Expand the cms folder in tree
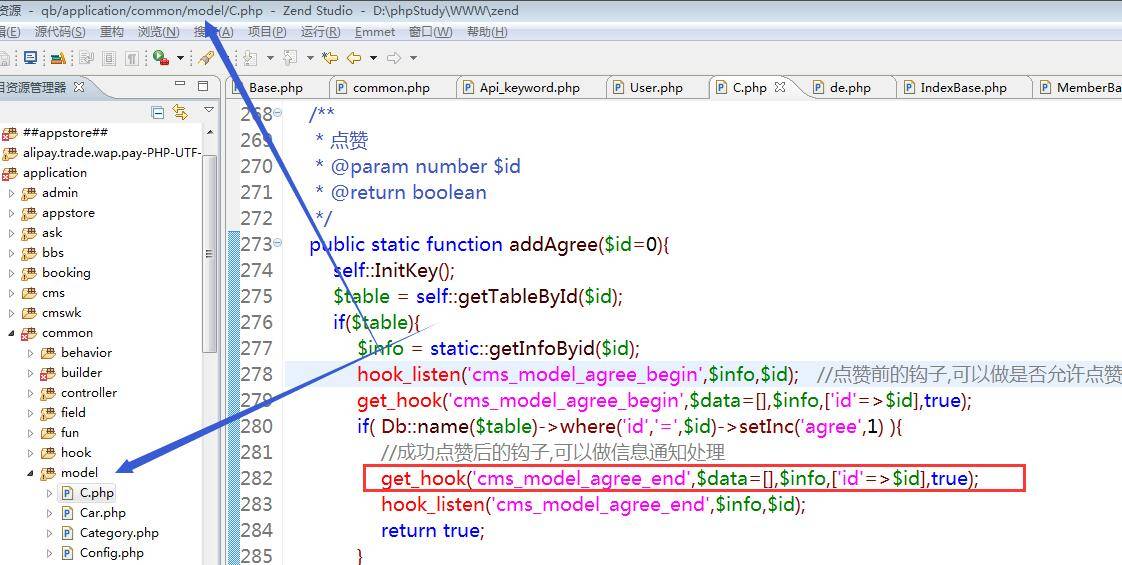The width and height of the screenshot is (1122, 565). [x=12, y=293]
